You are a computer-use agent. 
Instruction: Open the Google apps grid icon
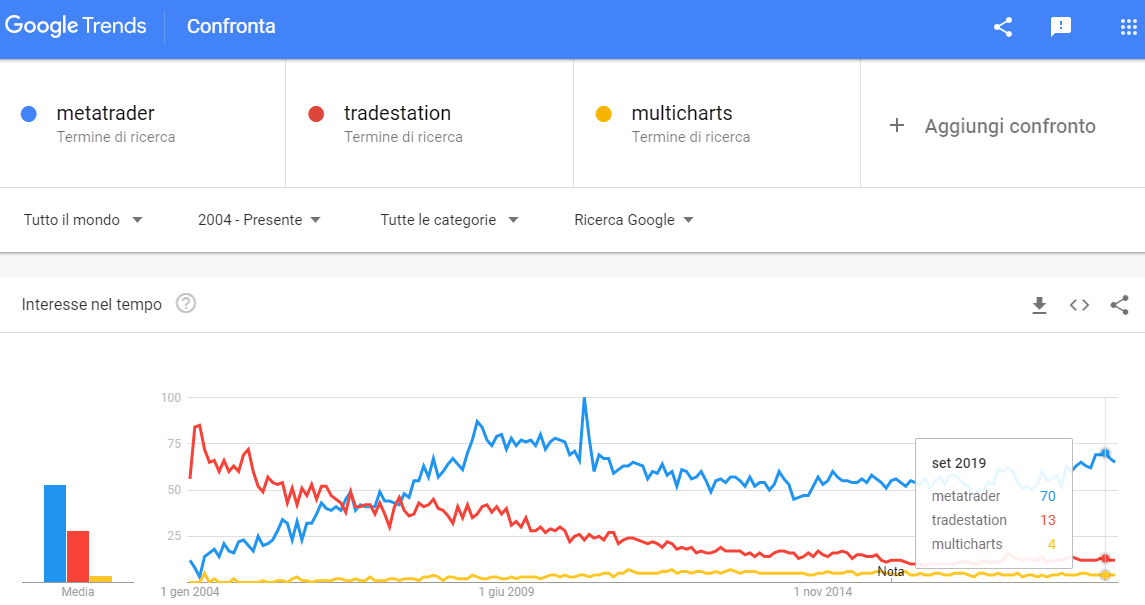click(1128, 28)
